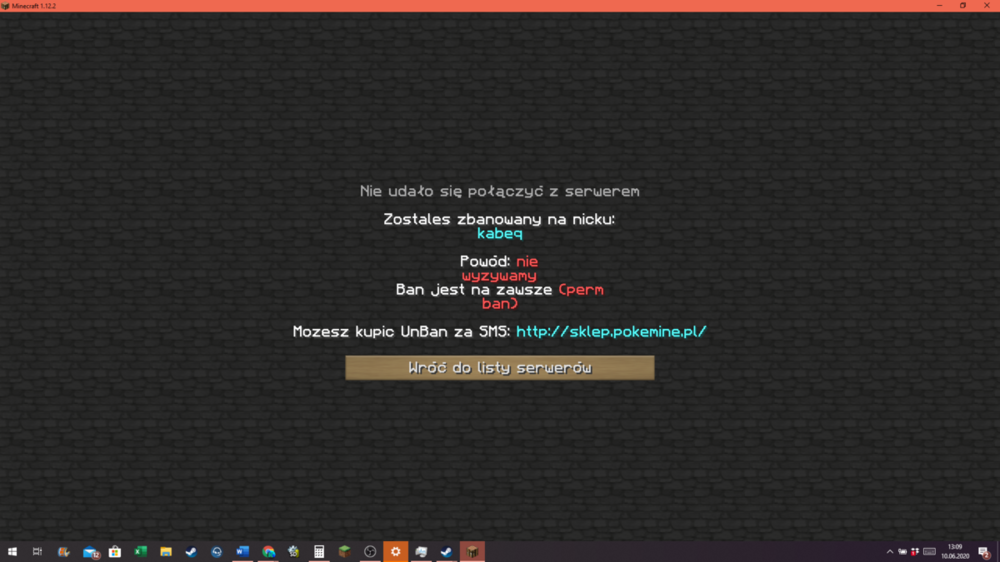Screen dimensions: 1000x562
Task: Click the orange gear taskbar icon
Action: coord(395,551)
